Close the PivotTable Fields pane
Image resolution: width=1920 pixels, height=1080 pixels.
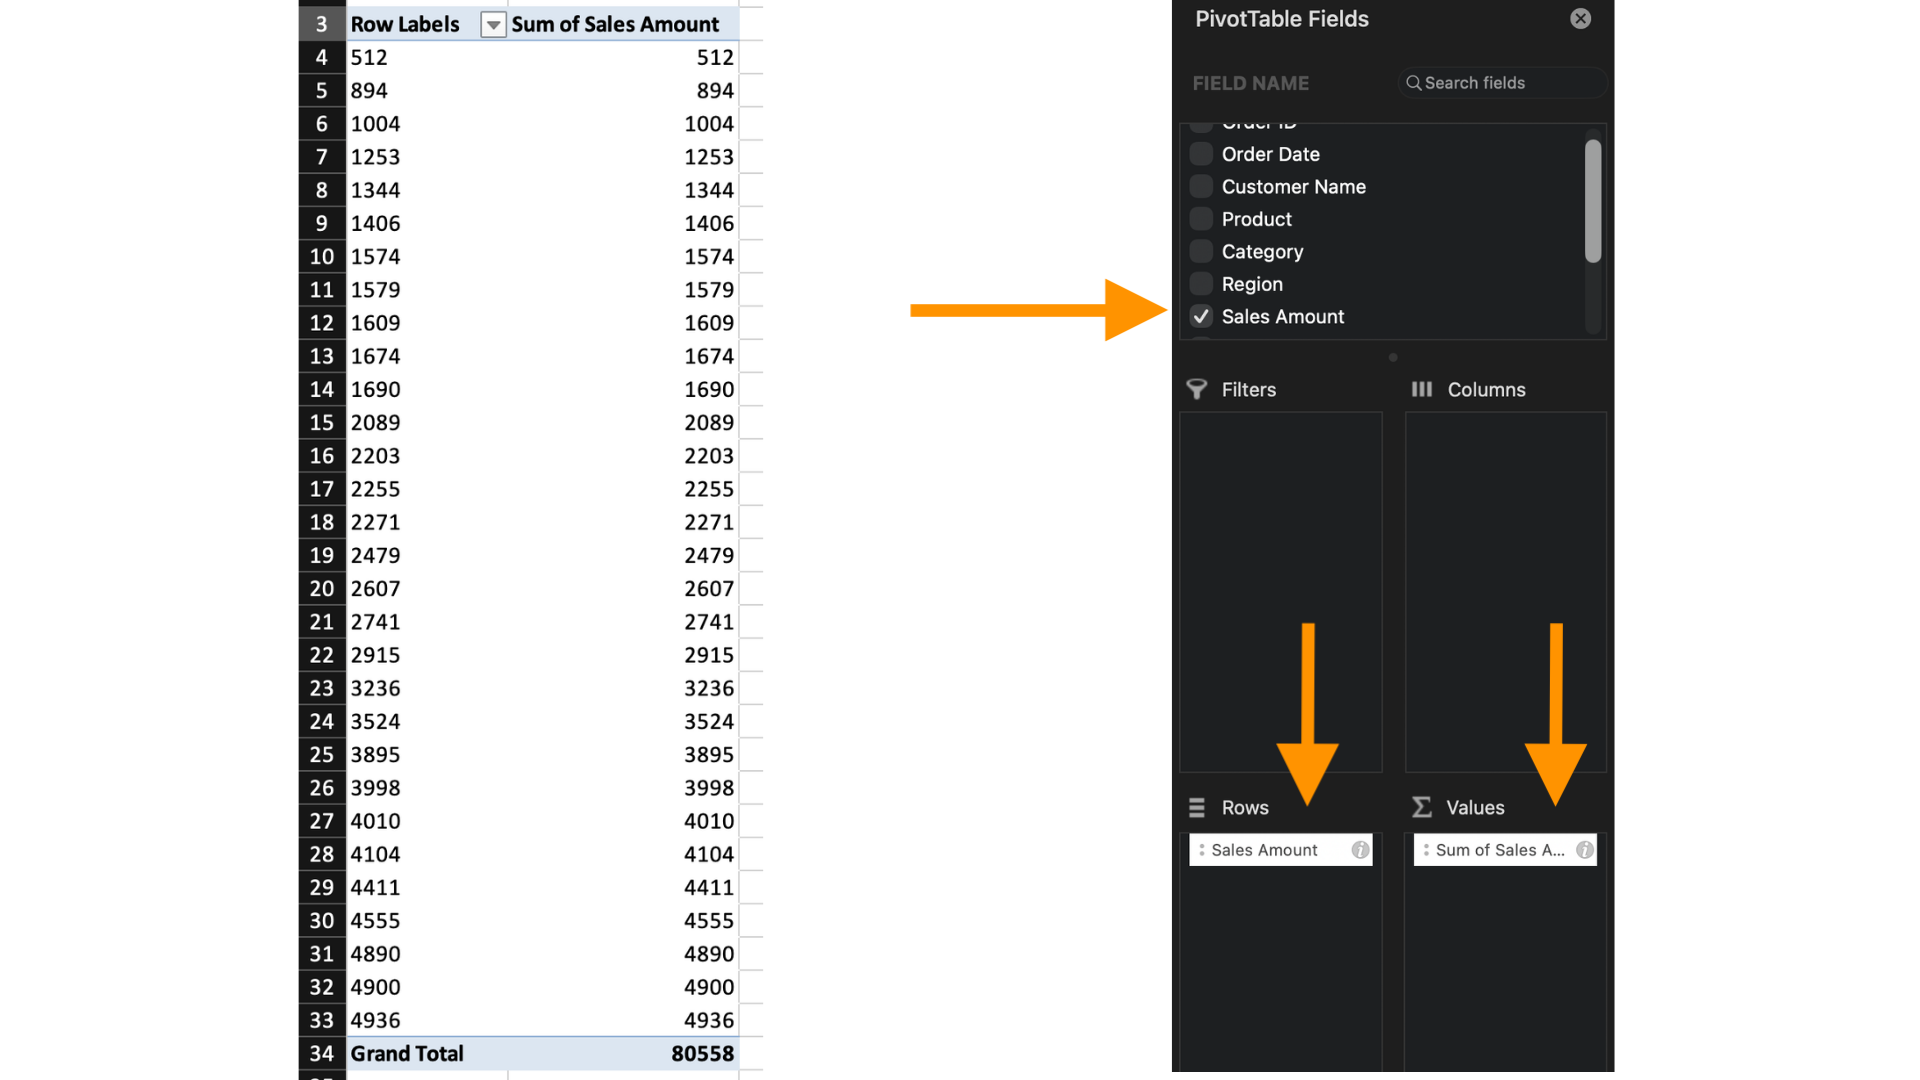(1580, 19)
